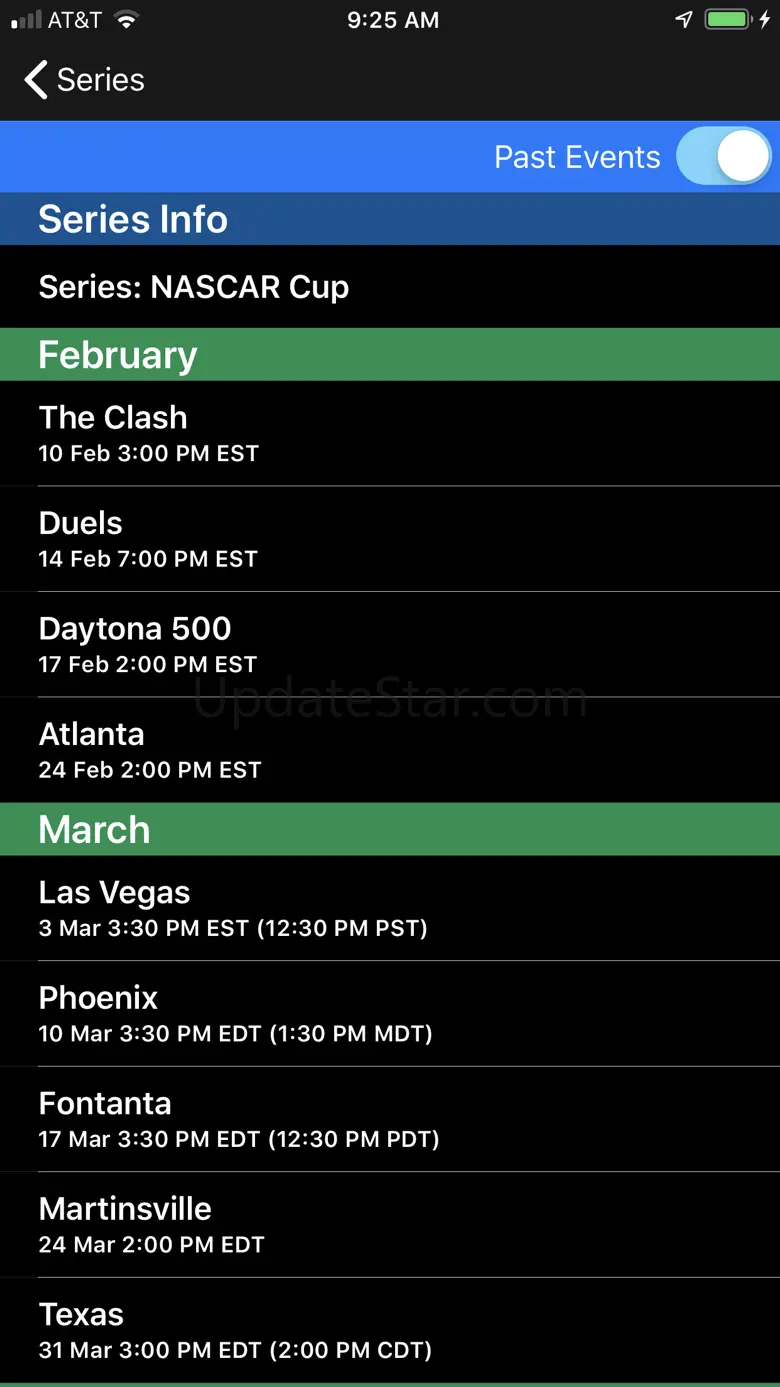Tap the battery indicator icon
The image size is (780, 1387).
[727, 20]
